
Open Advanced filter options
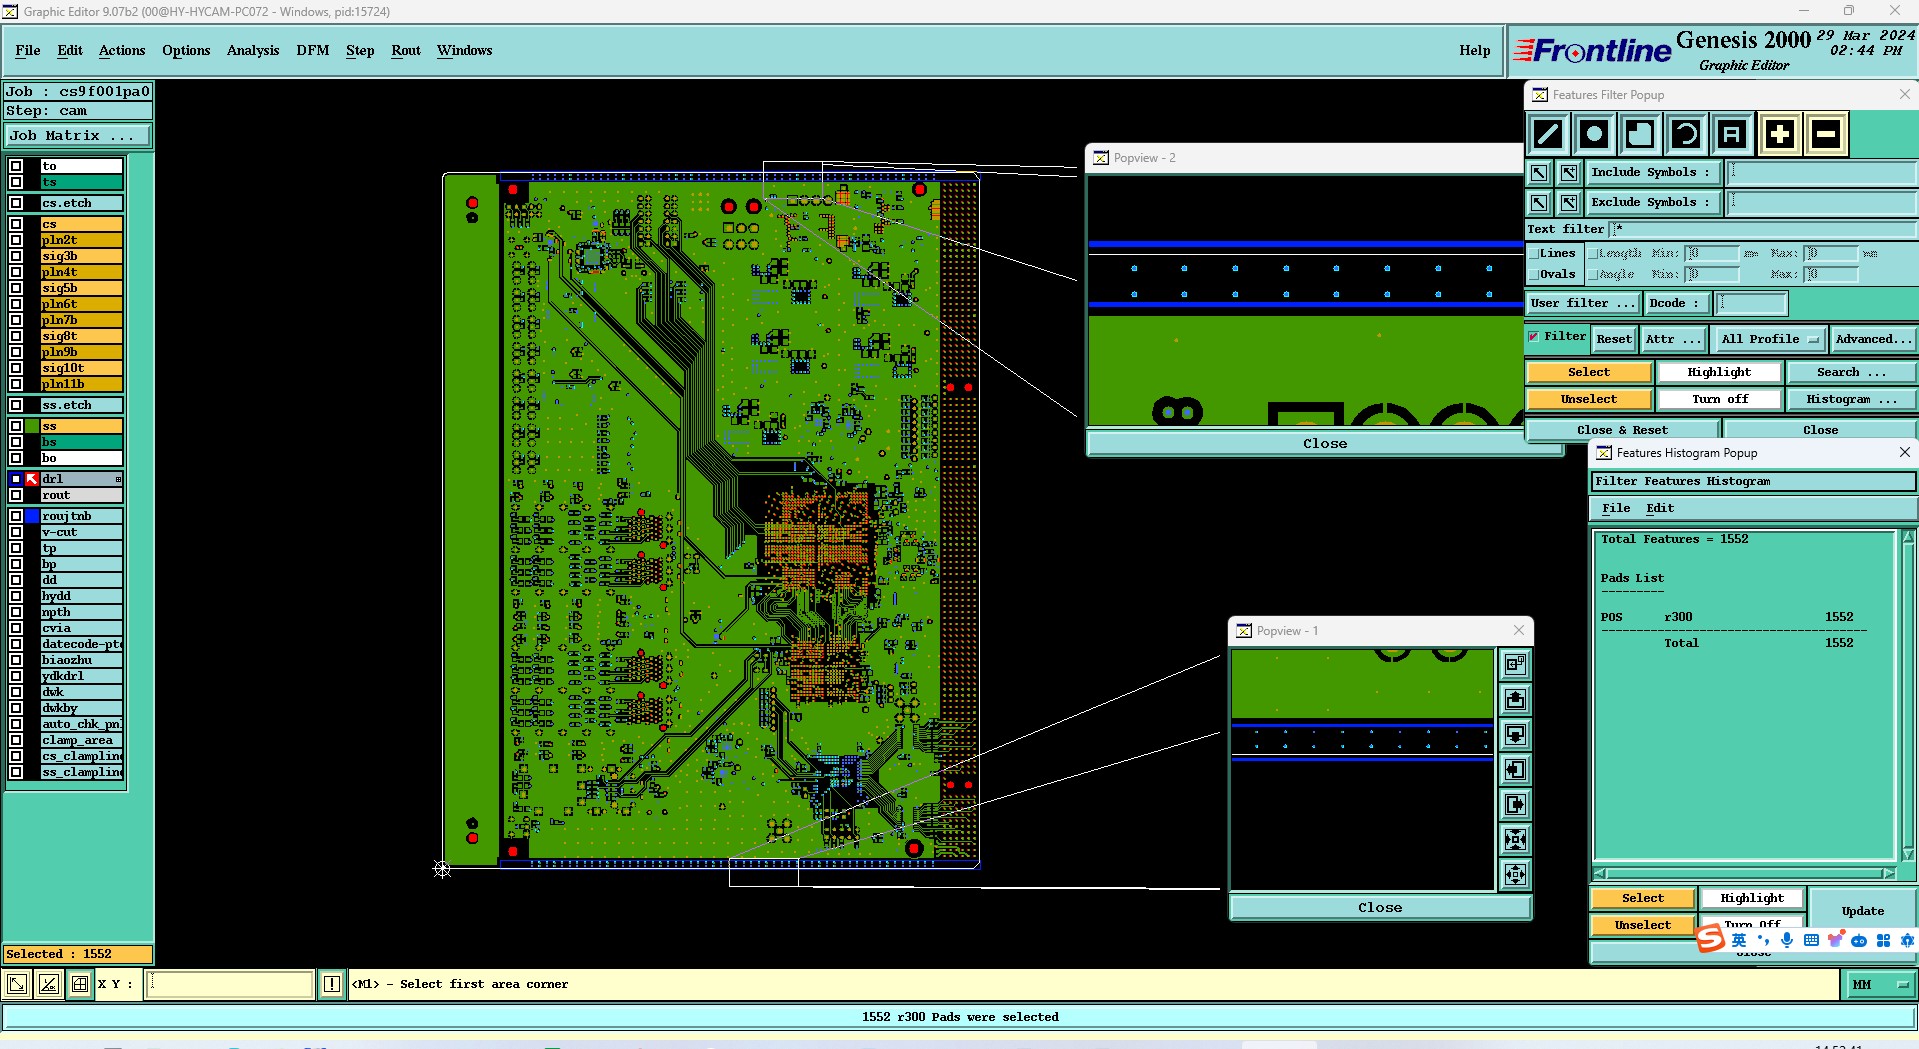pos(1873,339)
